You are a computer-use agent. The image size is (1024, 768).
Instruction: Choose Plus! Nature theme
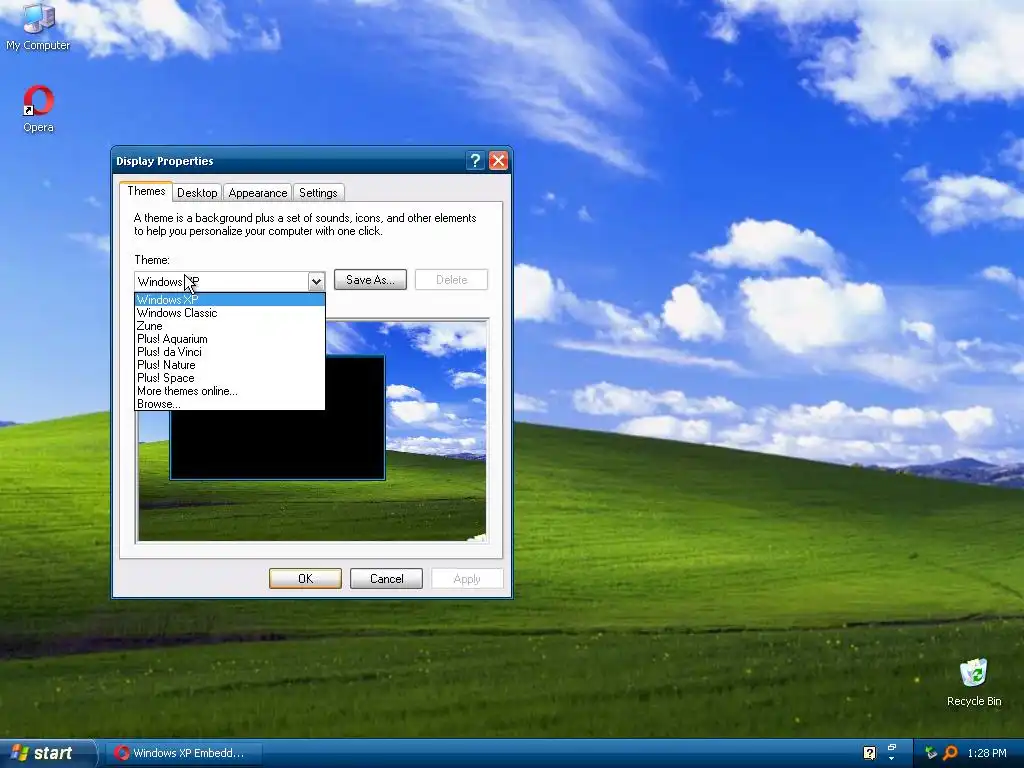229,365
